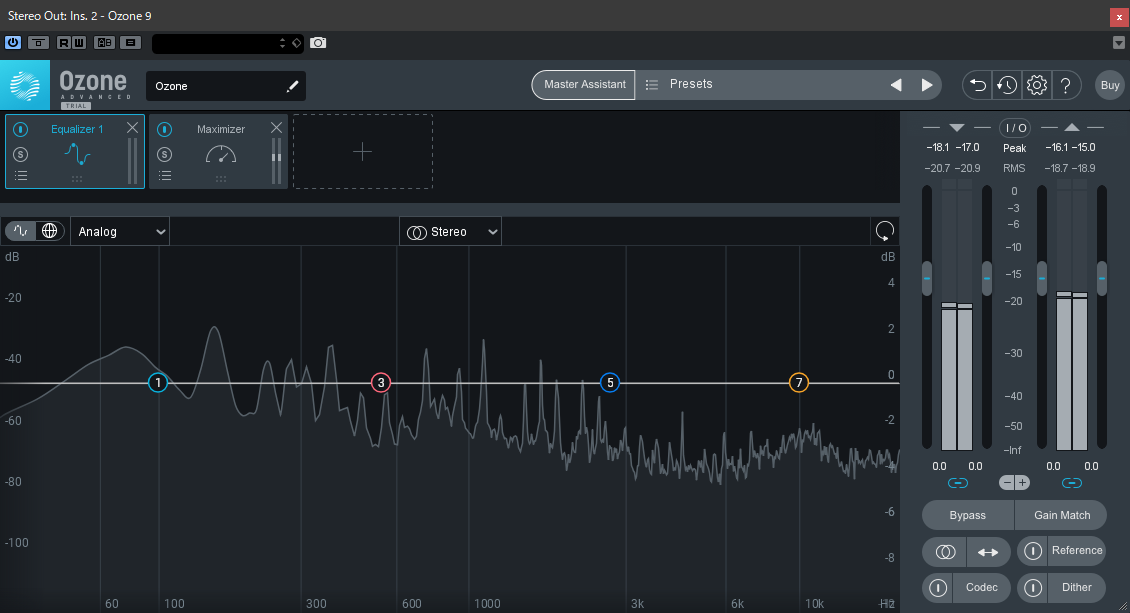Toggle mono sum overlapping circles icon
Screen dimensions: 1130x613
click(945, 552)
